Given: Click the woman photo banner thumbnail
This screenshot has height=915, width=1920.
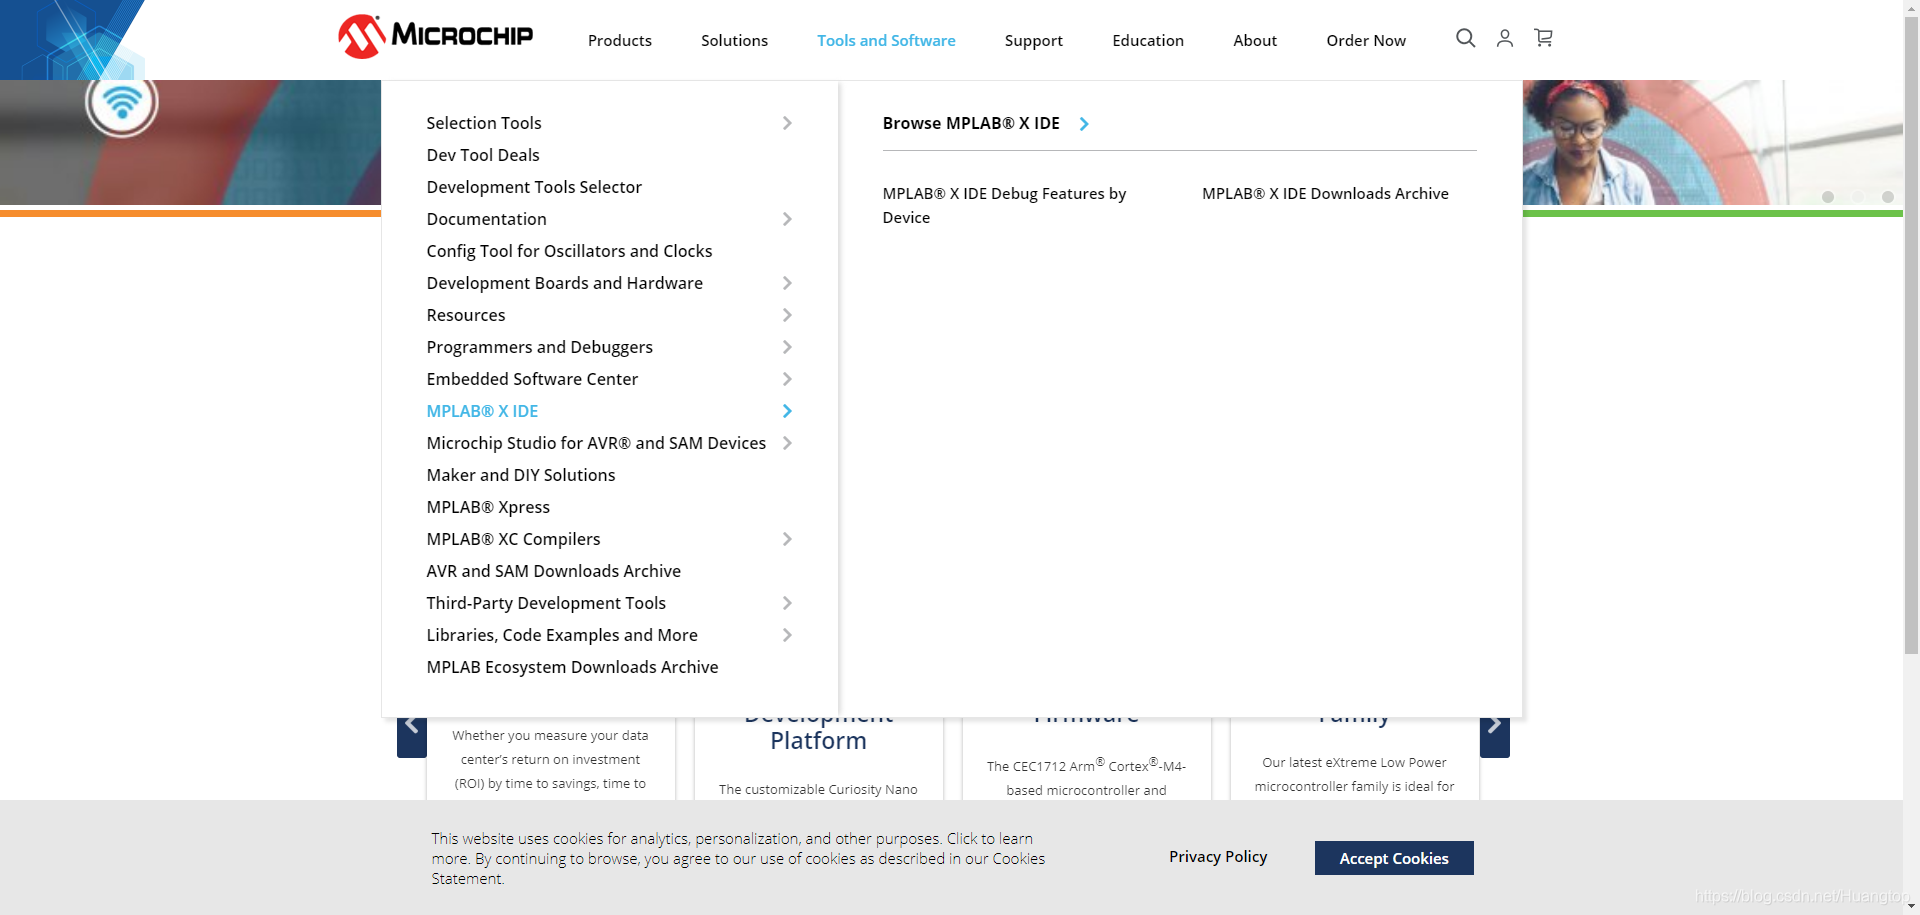Looking at the screenshot, I should (x=1712, y=142).
